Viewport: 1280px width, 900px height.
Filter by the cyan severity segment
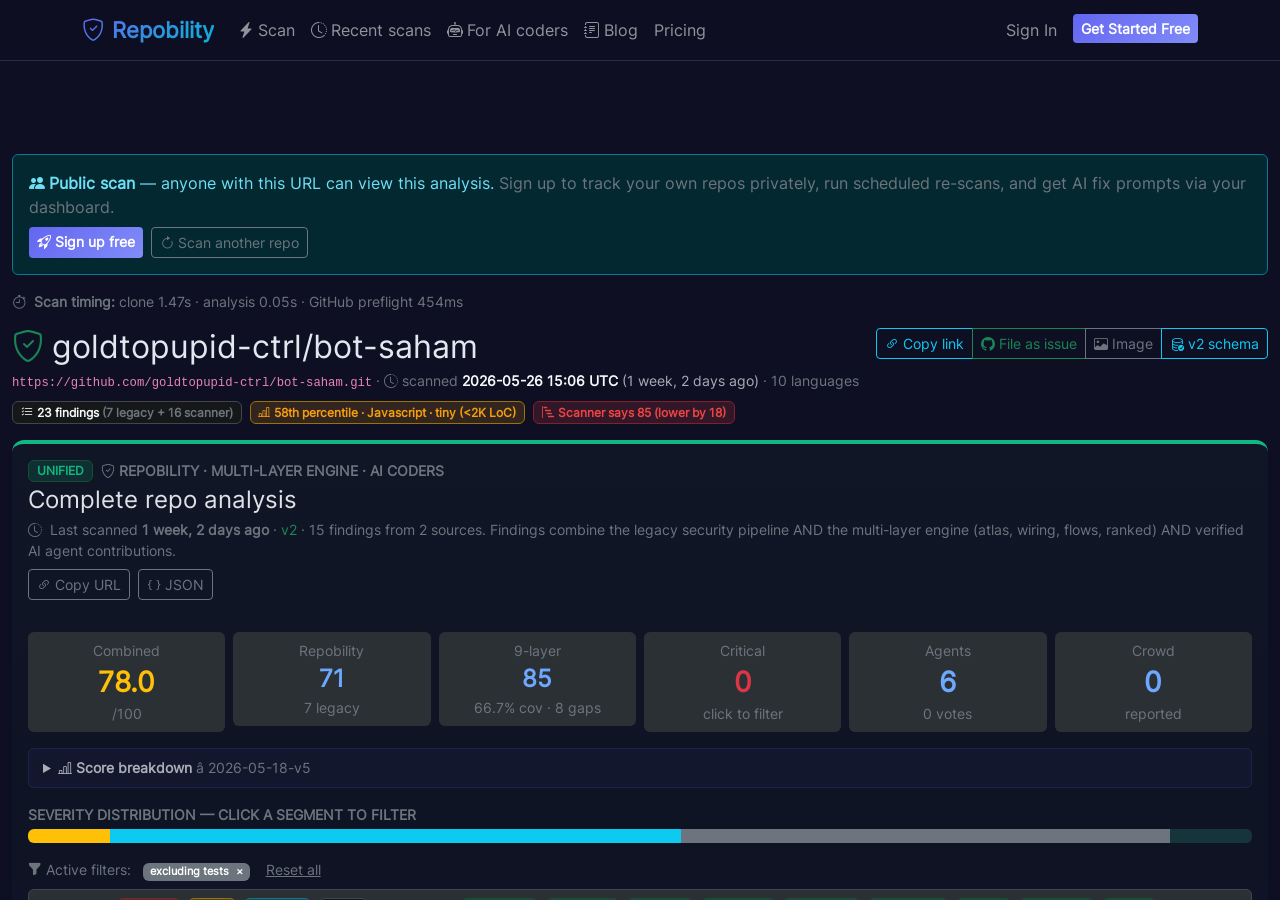pyautogui.click(x=395, y=836)
